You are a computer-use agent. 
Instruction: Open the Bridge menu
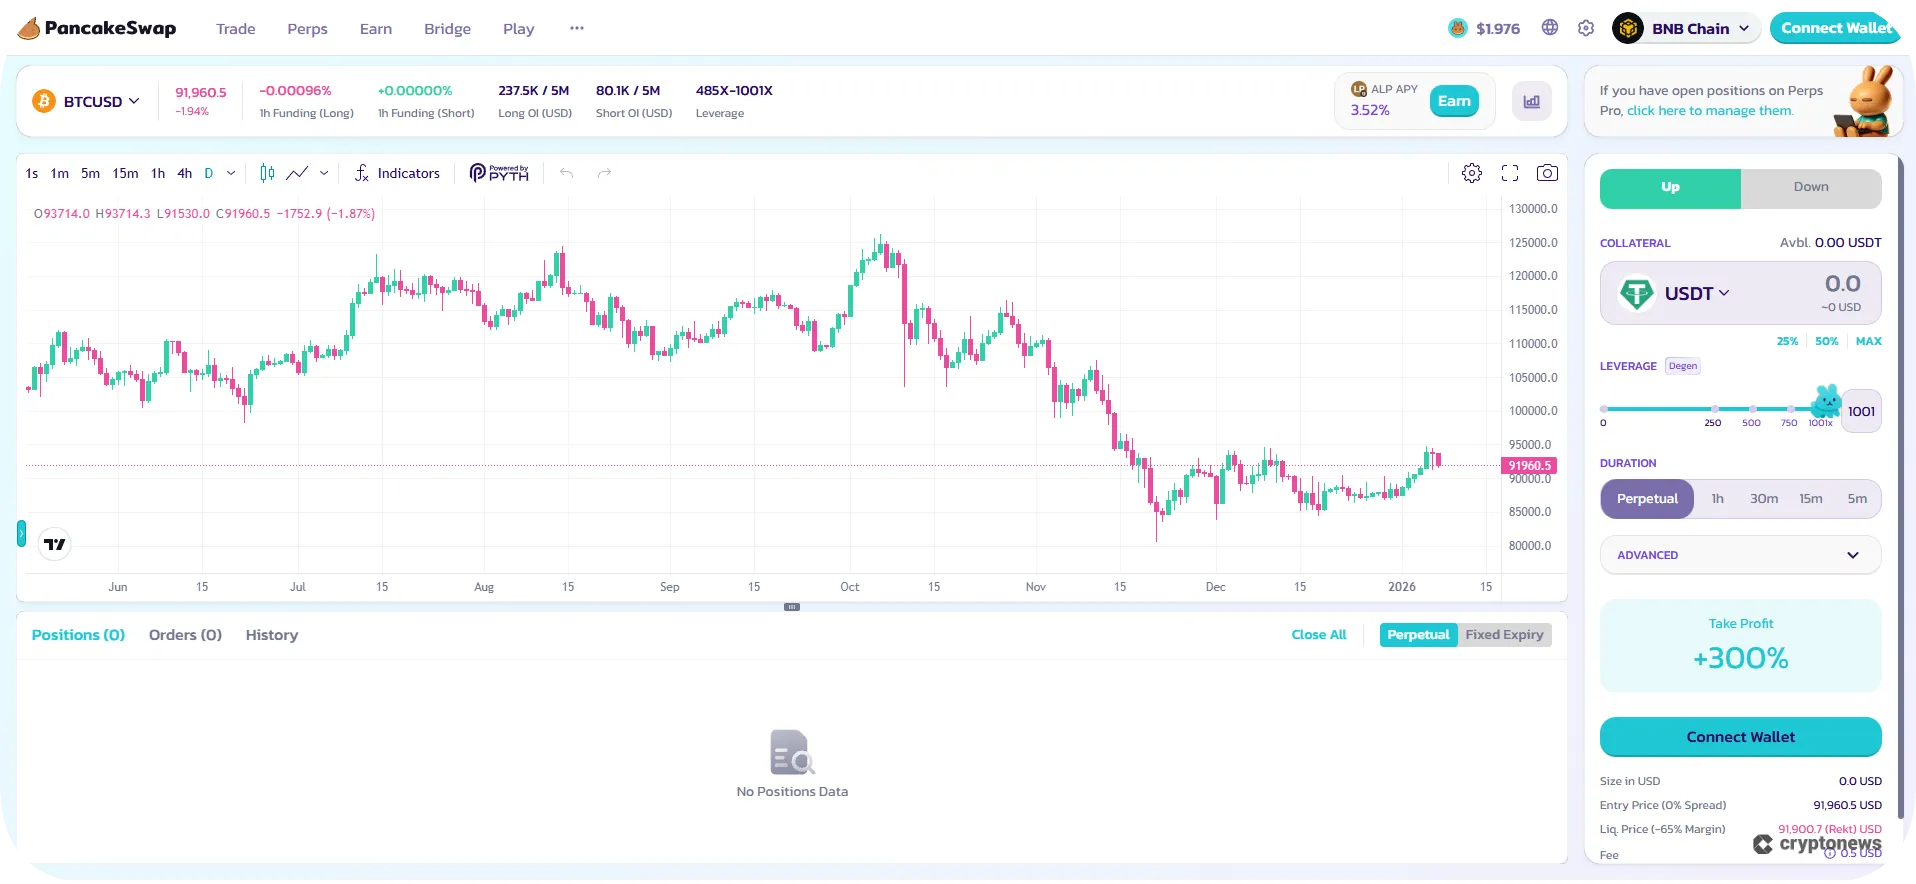(447, 29)
